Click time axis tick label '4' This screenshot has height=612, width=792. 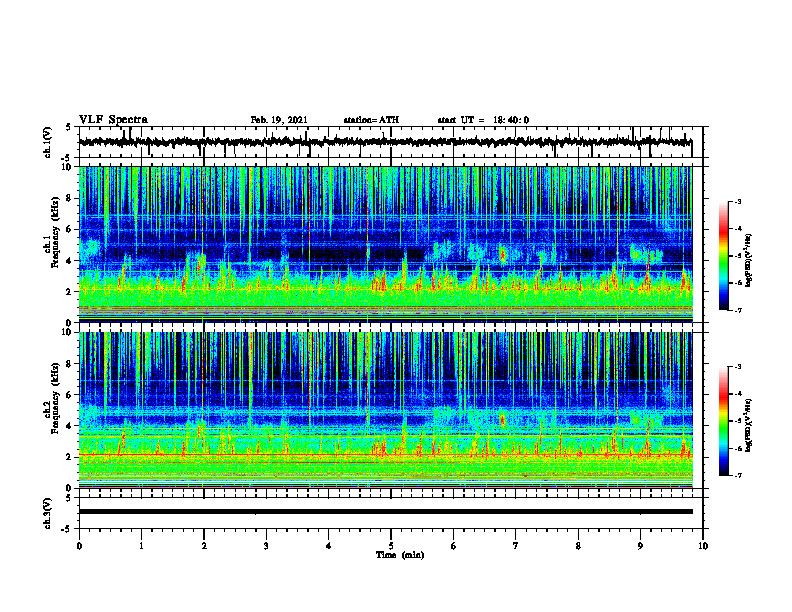329,546
